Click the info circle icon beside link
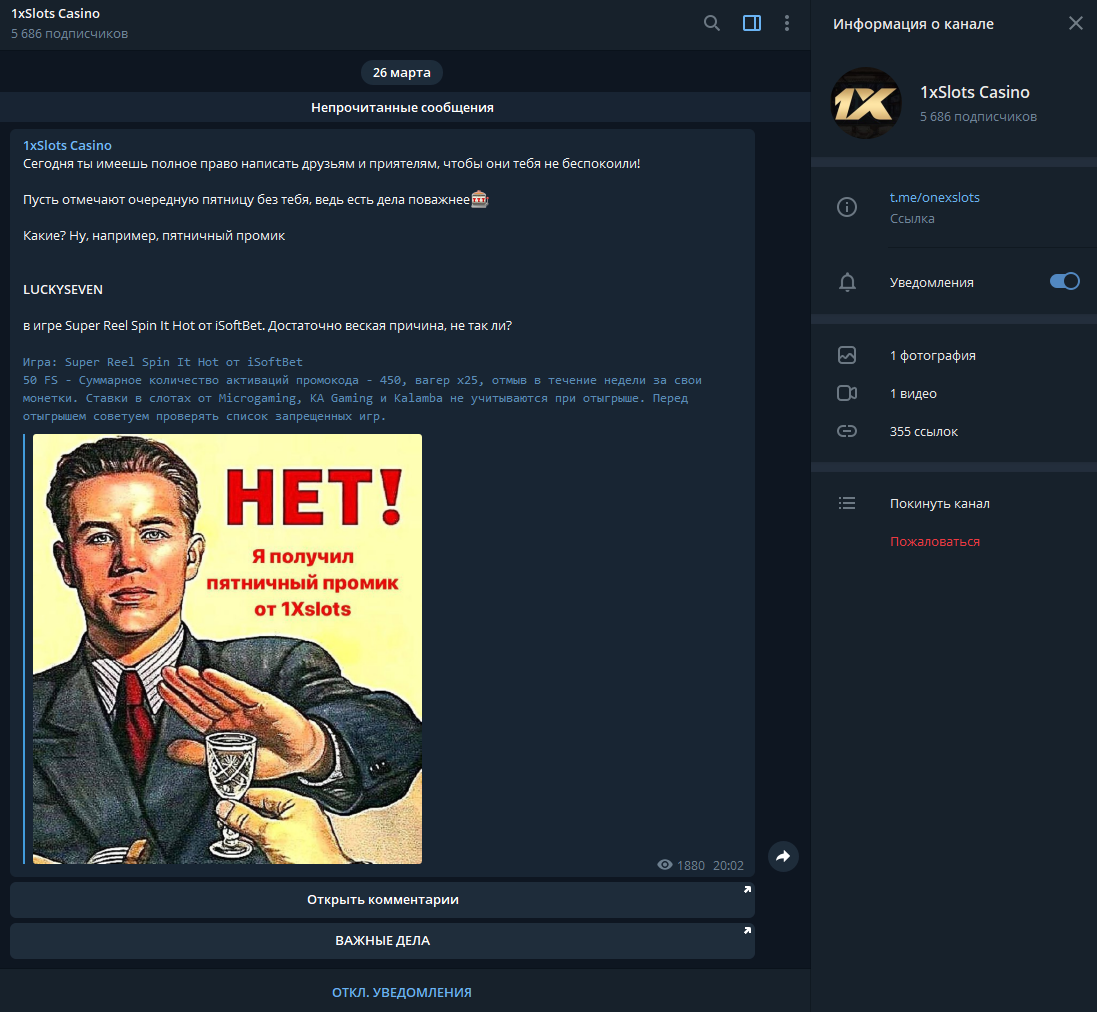This screenshot has width=1097, height=1012. [x=847, y=207]
